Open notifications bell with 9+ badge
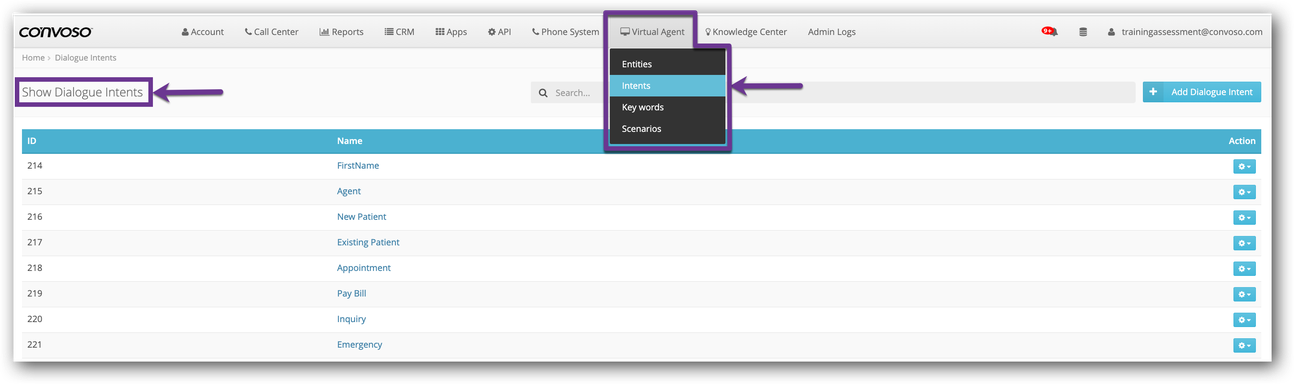Screen dimensions: 1294x384 click(1050, 32)
